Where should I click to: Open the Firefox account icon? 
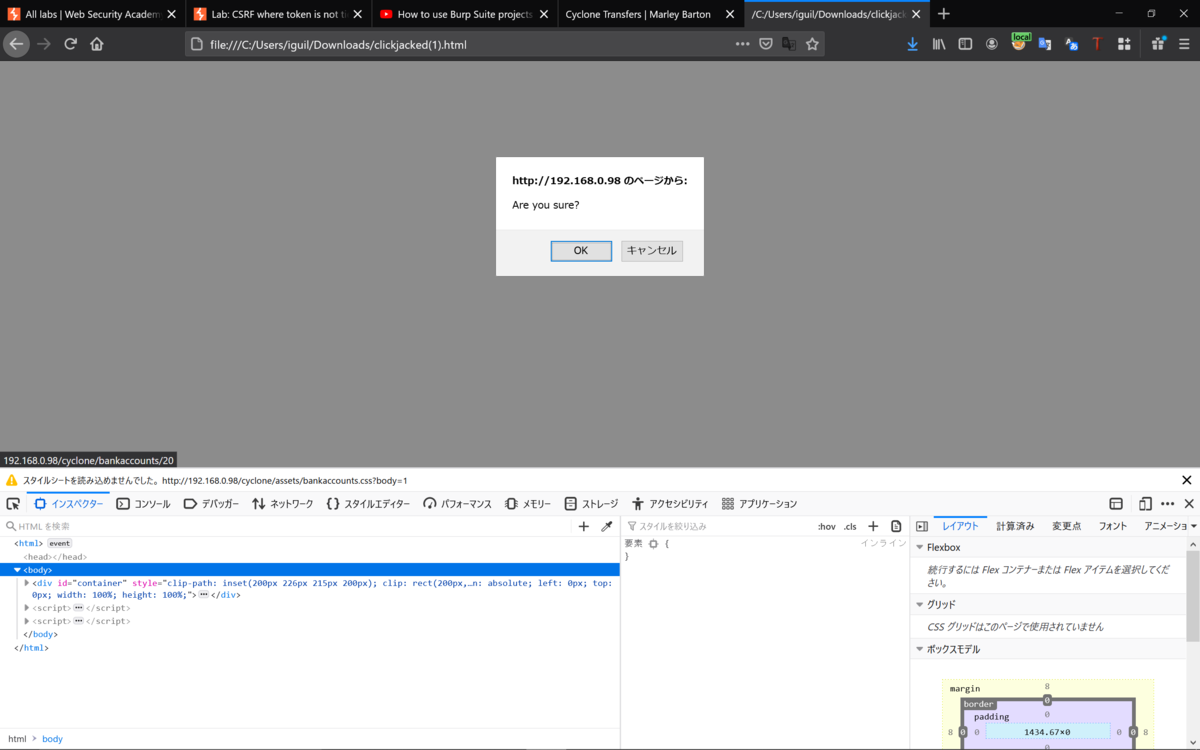(992, 44)
